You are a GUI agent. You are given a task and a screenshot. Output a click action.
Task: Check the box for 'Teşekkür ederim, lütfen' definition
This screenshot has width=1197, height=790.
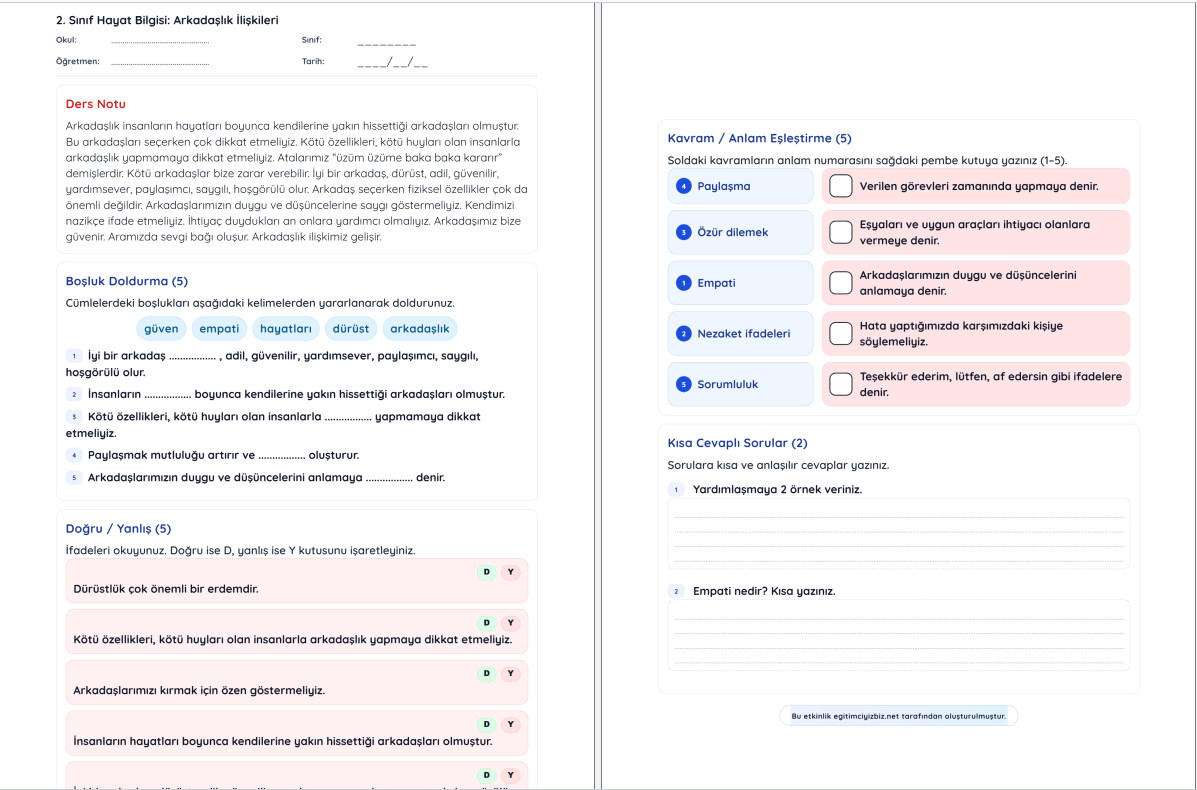point(841,384)
